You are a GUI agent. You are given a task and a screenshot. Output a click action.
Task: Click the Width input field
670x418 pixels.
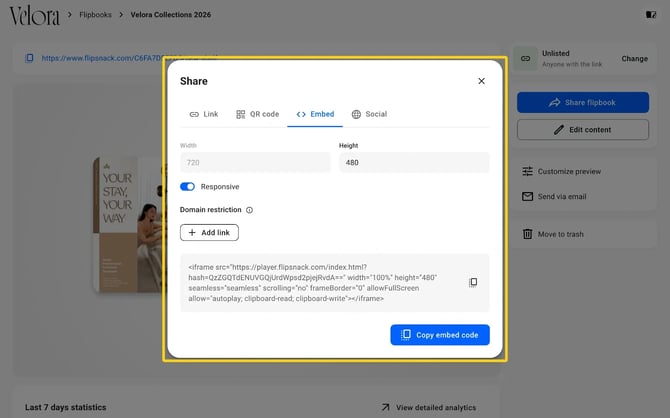click(255, 162)
